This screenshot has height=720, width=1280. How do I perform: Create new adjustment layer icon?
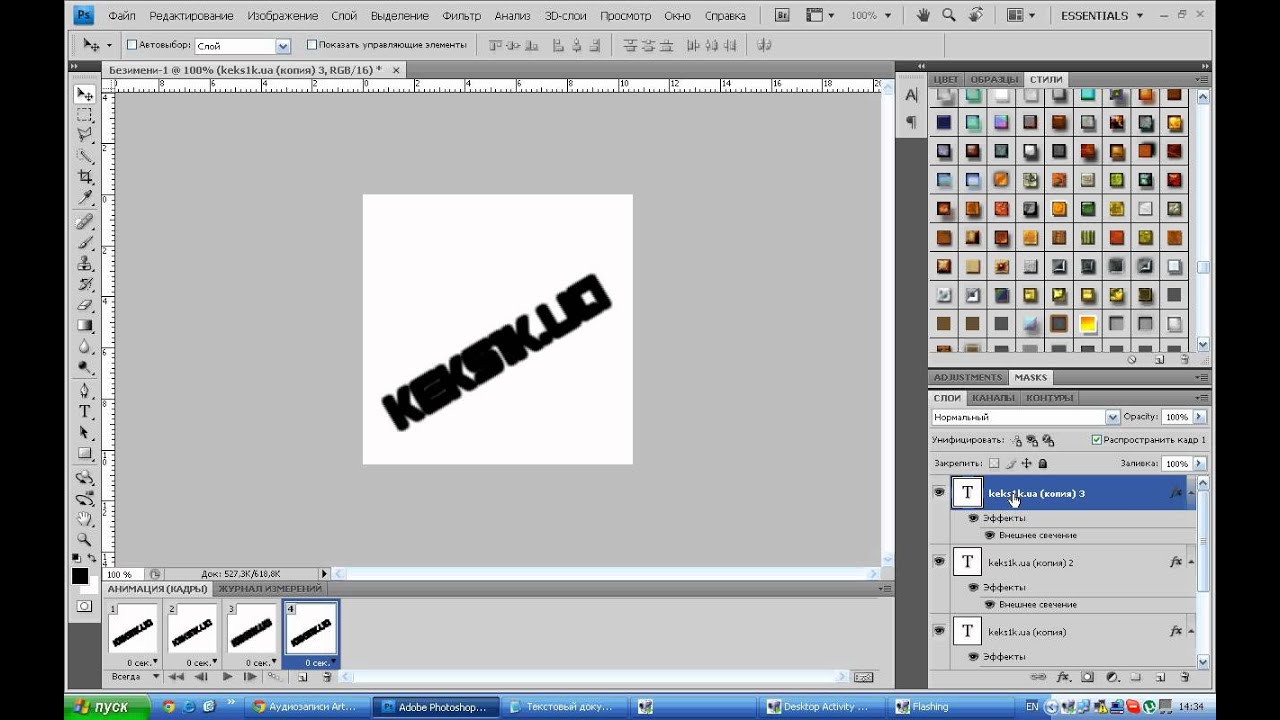click(x=1111, y=677)
